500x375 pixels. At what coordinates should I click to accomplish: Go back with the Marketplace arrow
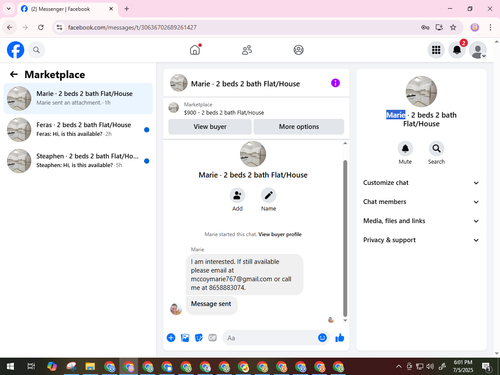click(14, 74)
